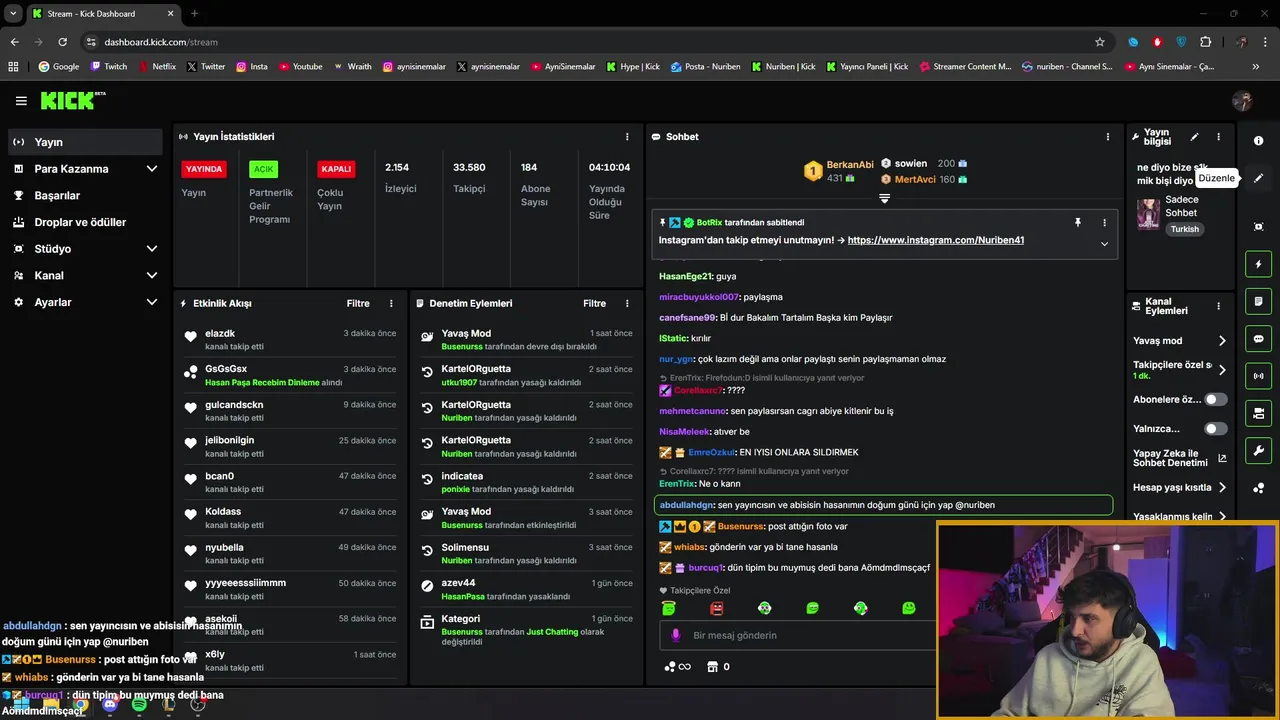Click the broadcast signal icon in right rail
The width and height of the screenshot is (1280, 720).
(1258, 376)
